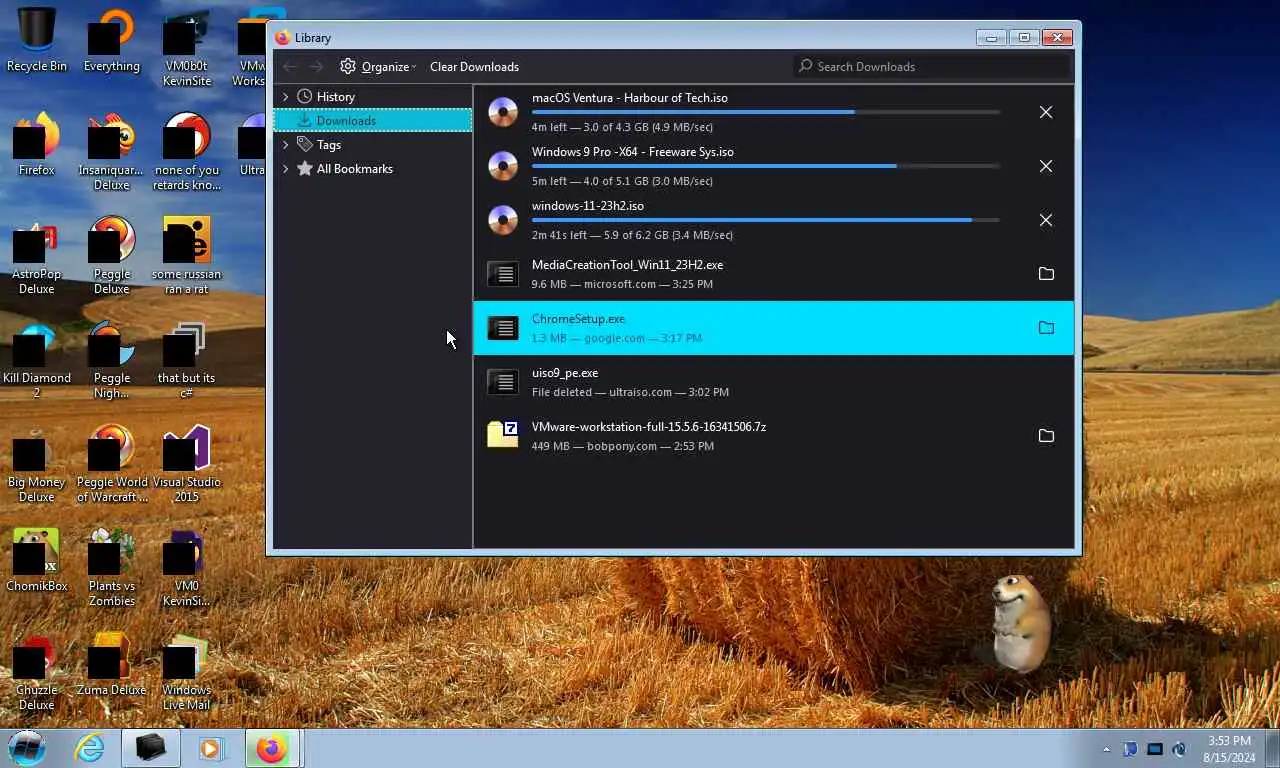1280x768 pixels.
Task: Open Big Money Deluxe desktop shortcut
Action: (37, 464)
